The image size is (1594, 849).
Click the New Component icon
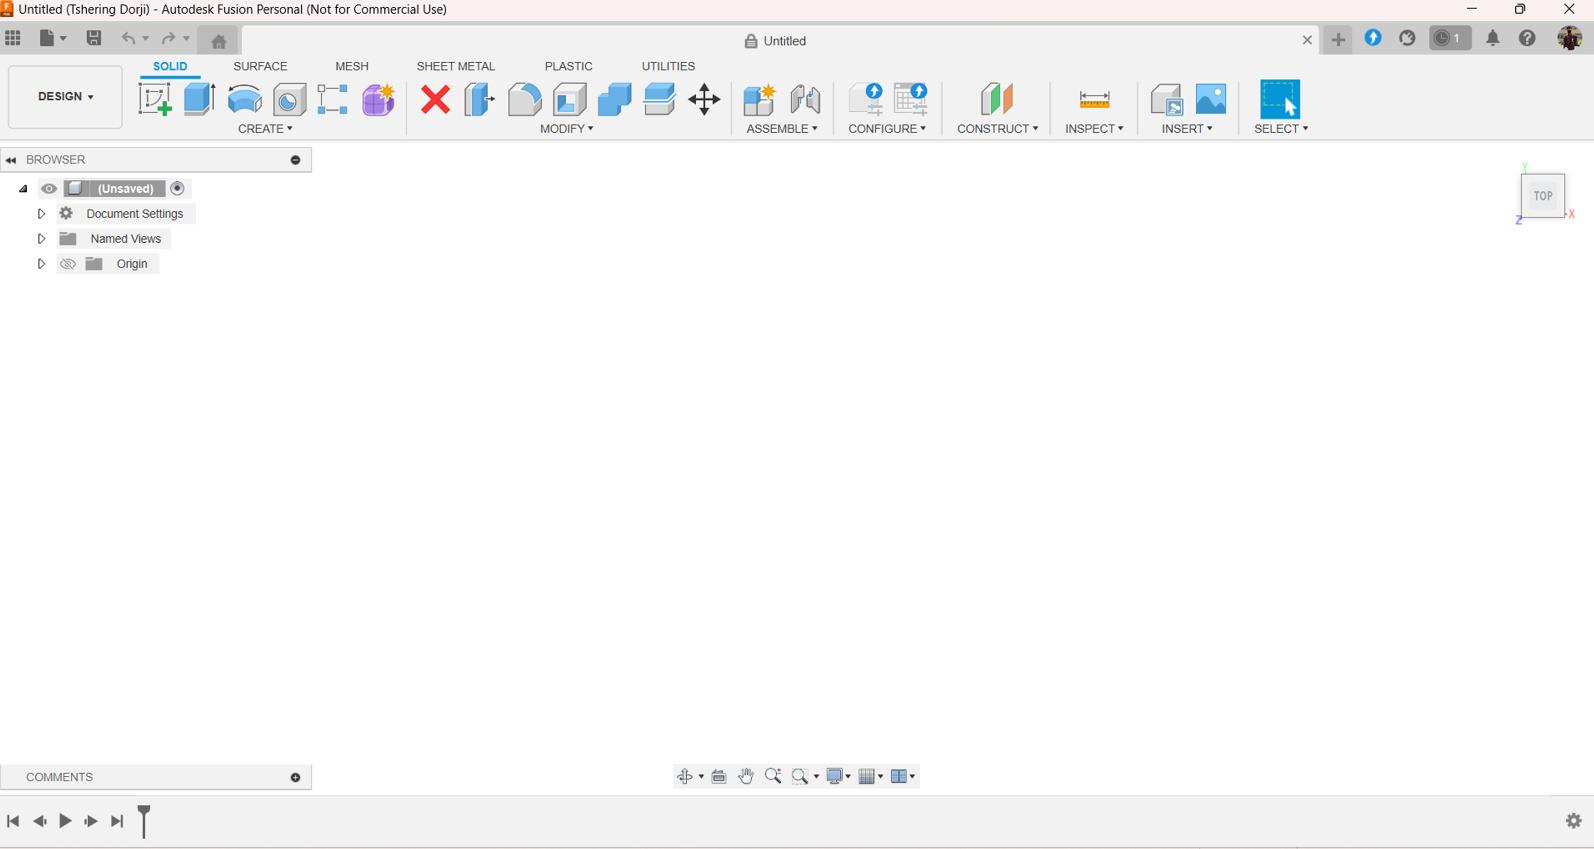tap(760, 99)
